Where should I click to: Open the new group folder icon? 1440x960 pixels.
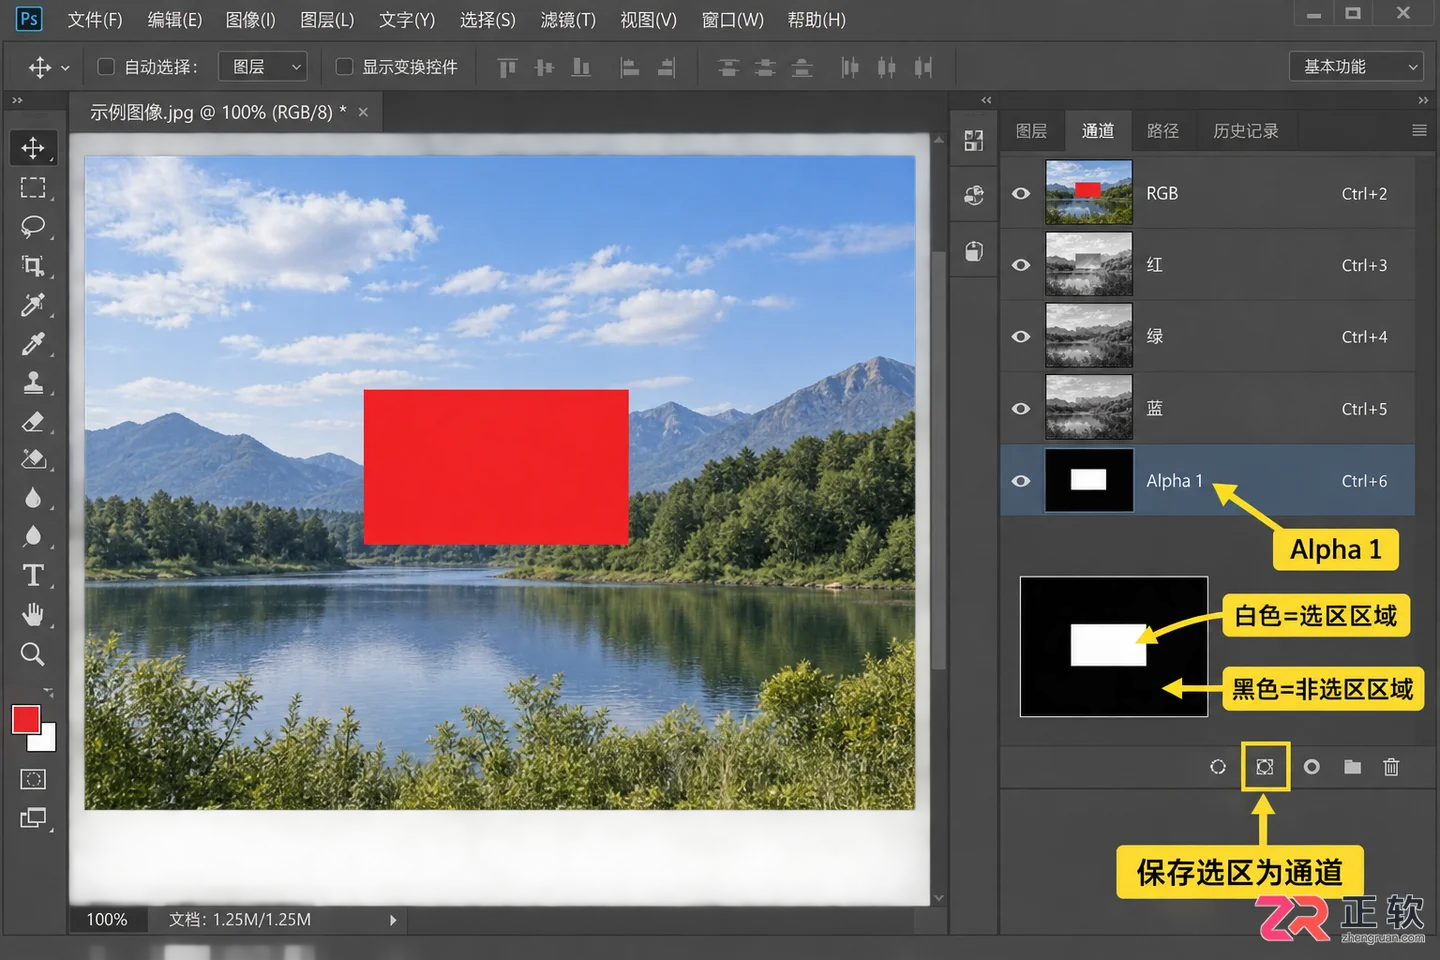(x=1352, y=767)
